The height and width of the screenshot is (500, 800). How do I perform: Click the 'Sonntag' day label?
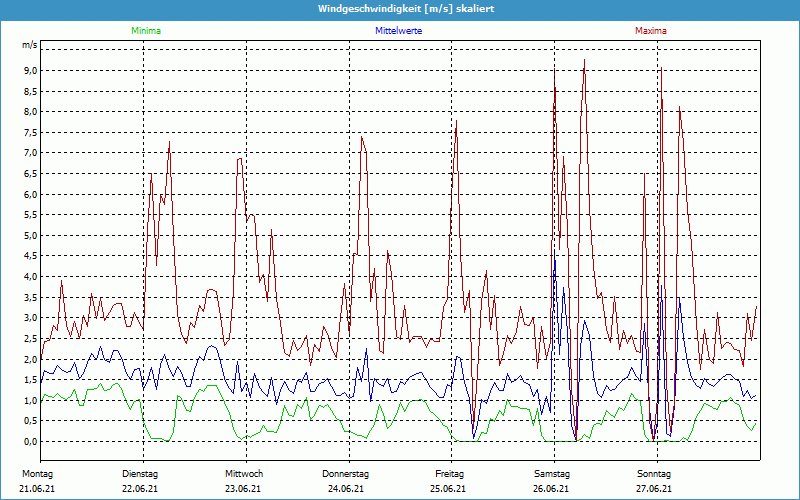coord(654,474)
